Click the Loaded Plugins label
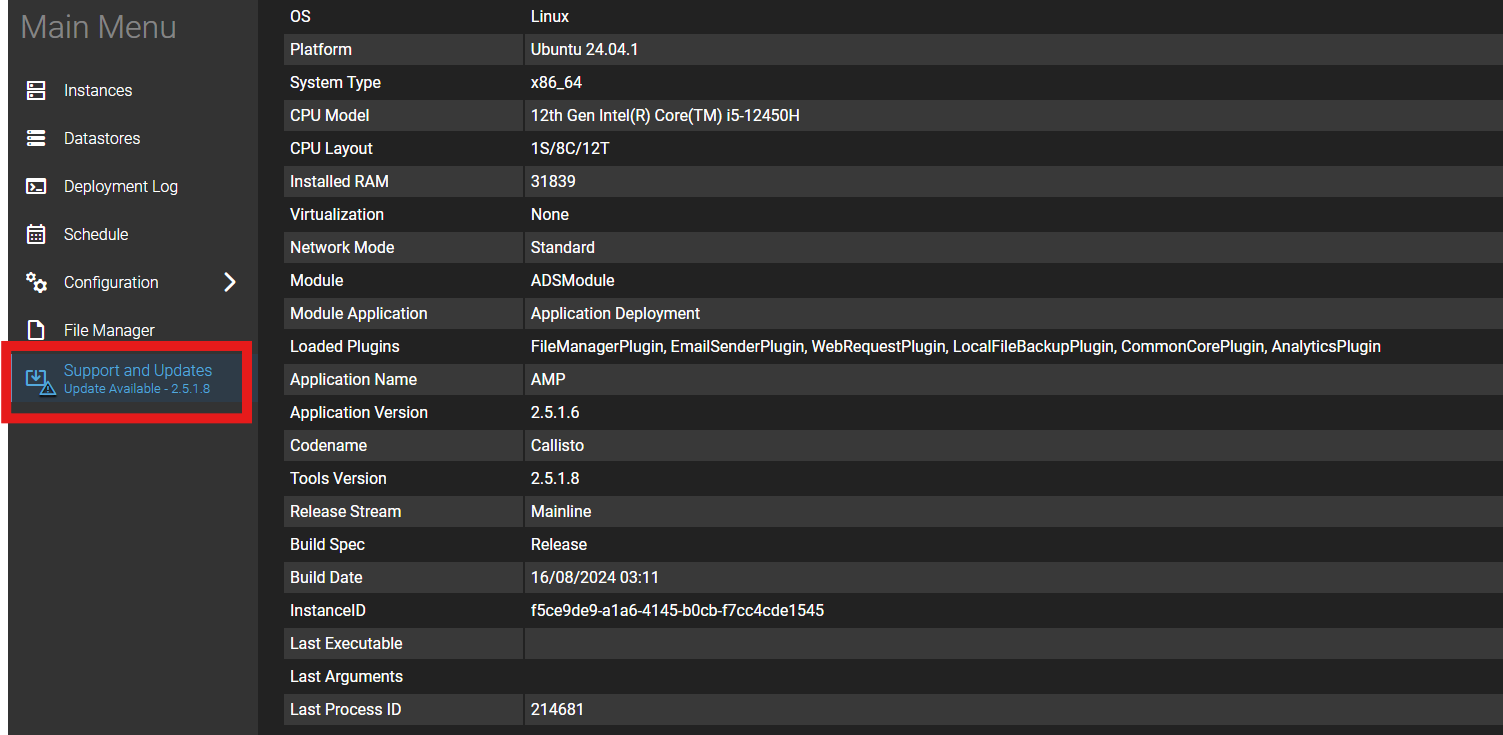Image resolution: width=1503 pixels, height=735 pixels. 345,347
